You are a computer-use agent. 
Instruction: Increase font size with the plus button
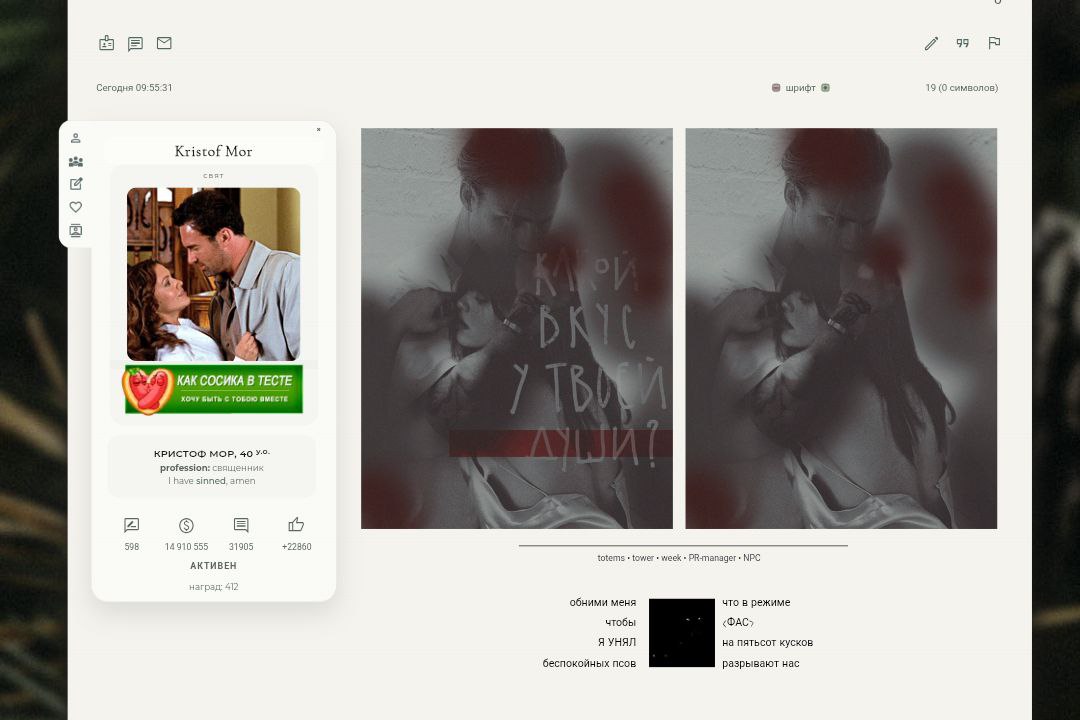825,88
